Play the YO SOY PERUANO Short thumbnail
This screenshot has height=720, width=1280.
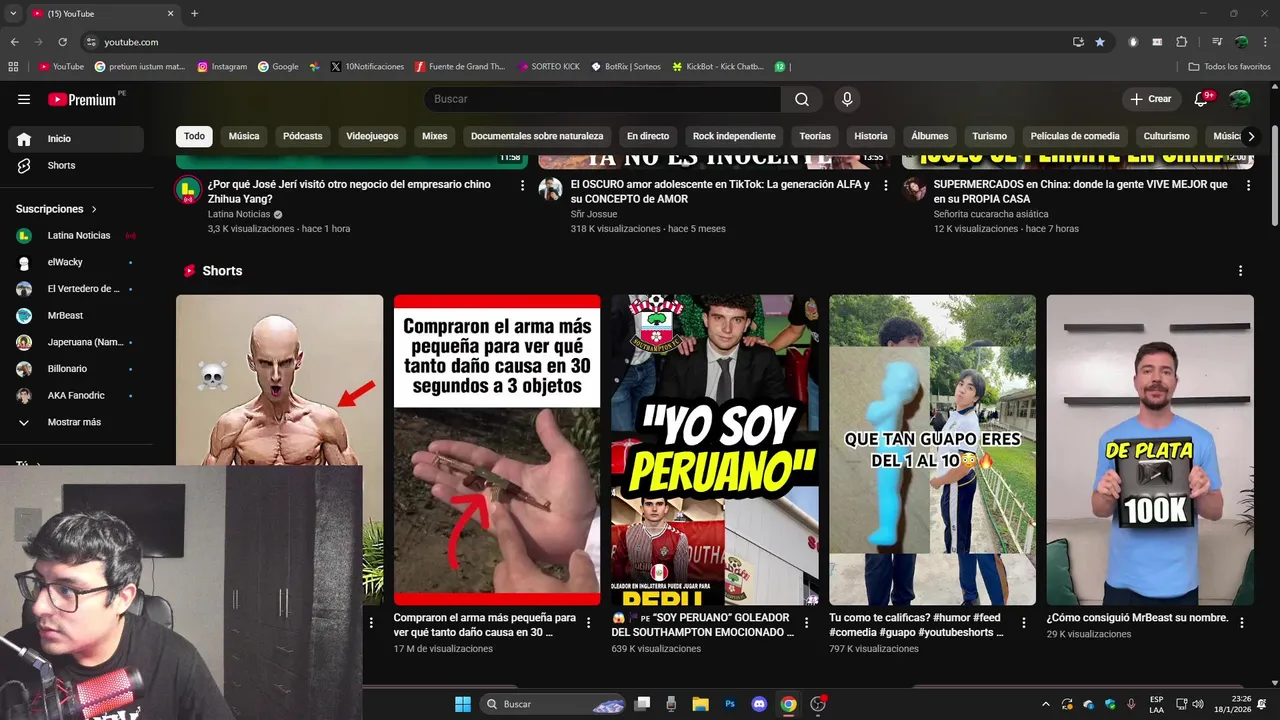coord(715,450)
